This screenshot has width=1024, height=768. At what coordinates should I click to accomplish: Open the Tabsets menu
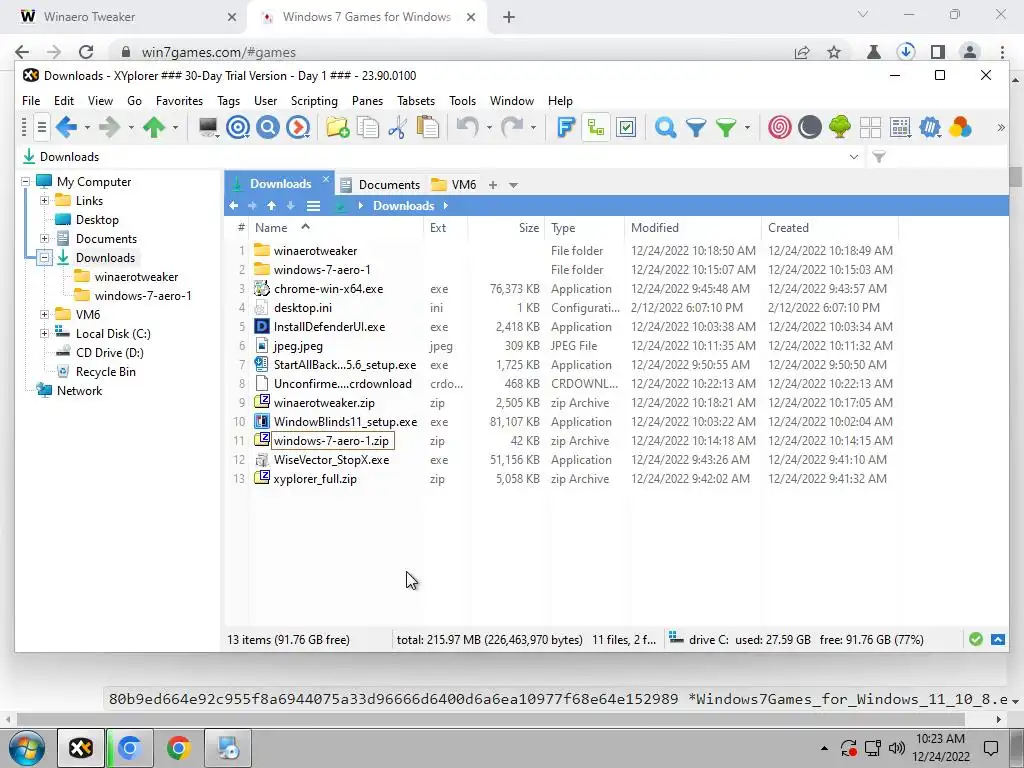tap(416, 101)
